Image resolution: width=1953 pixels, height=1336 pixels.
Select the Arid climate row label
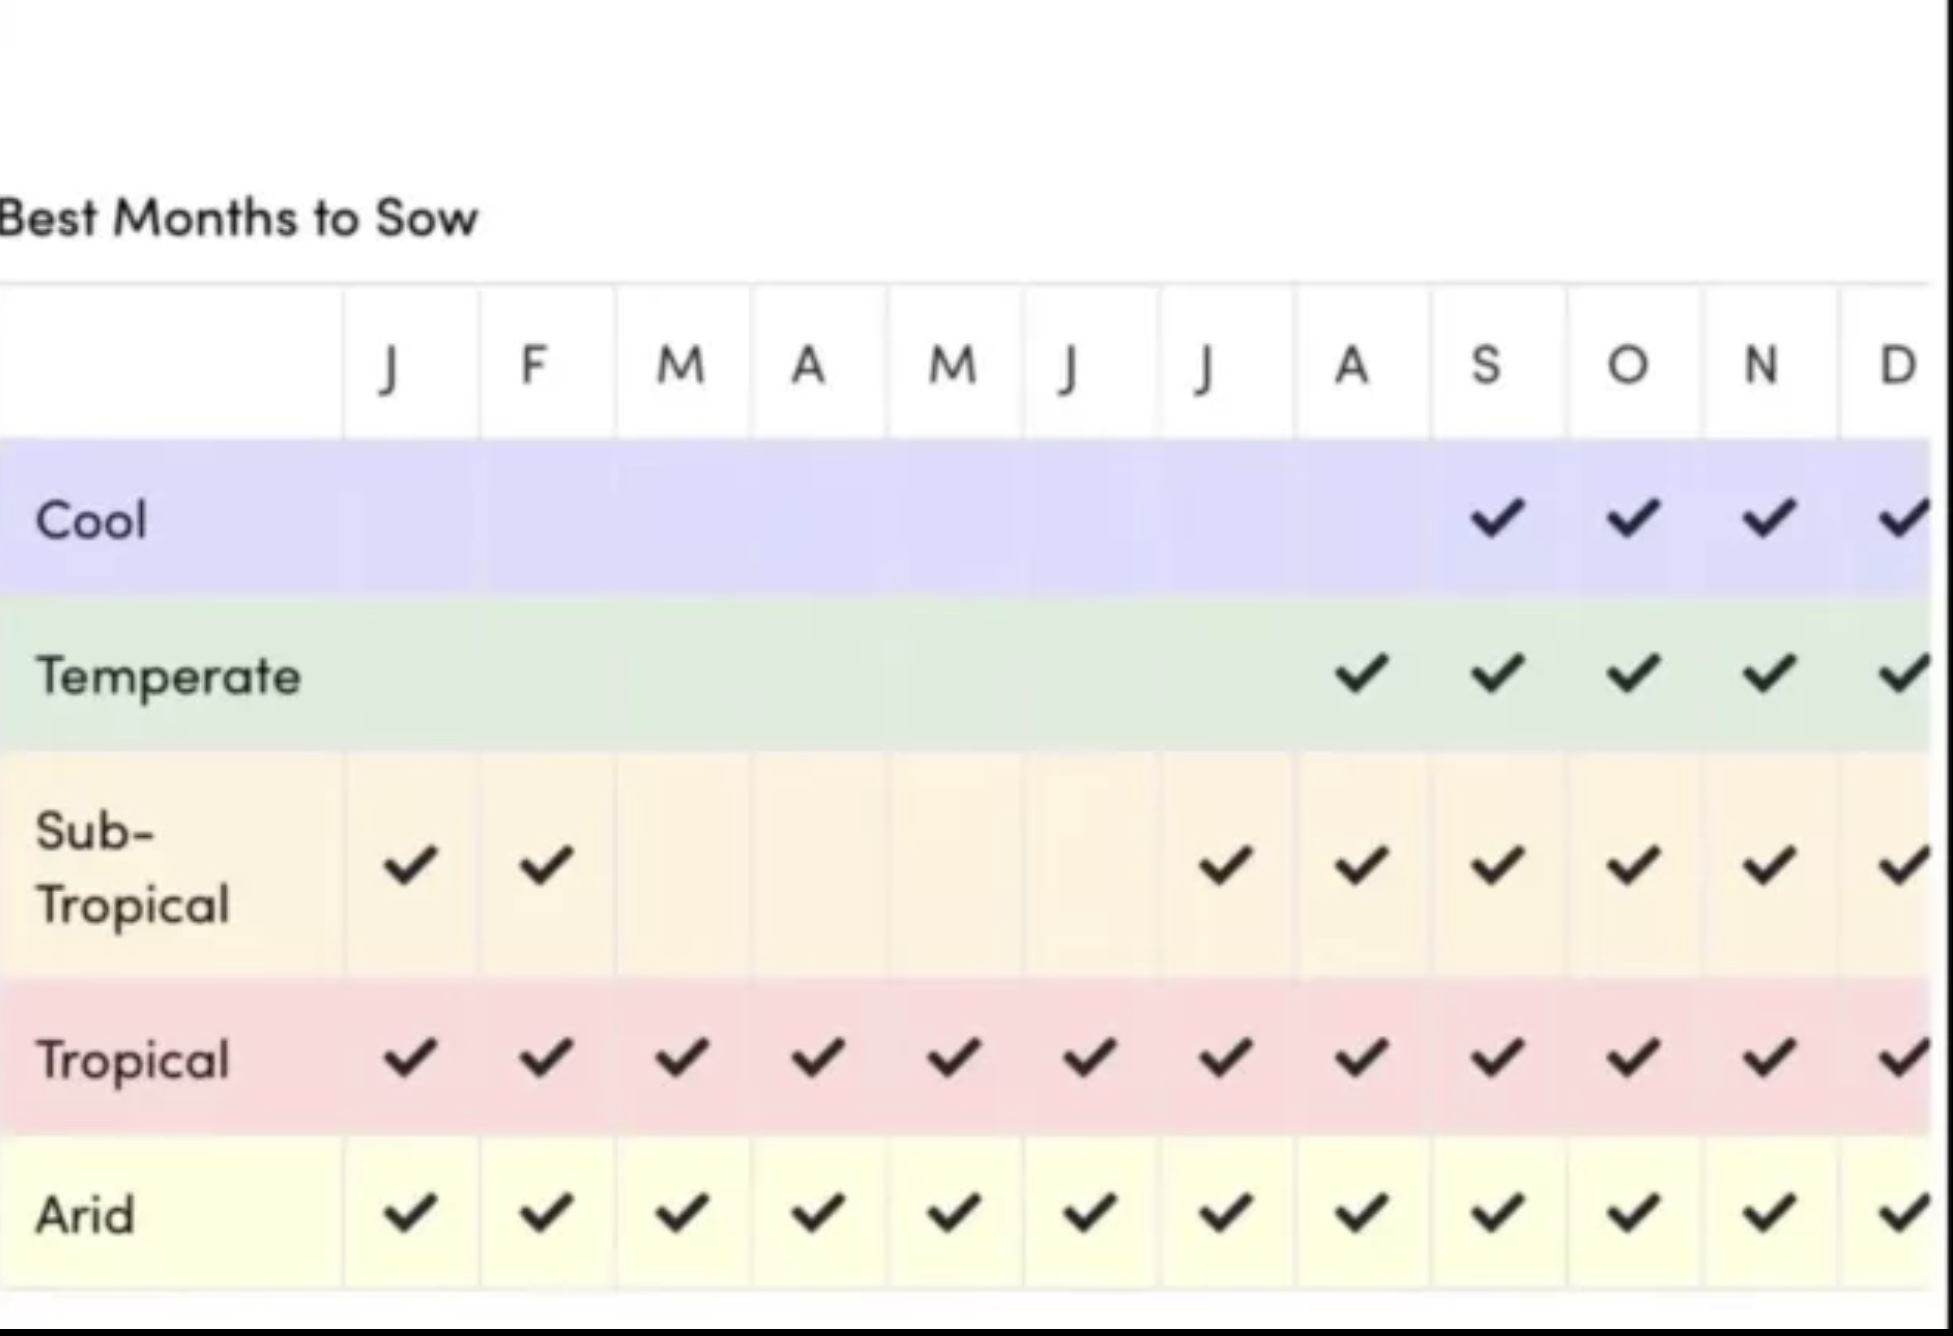(85, 1215)
